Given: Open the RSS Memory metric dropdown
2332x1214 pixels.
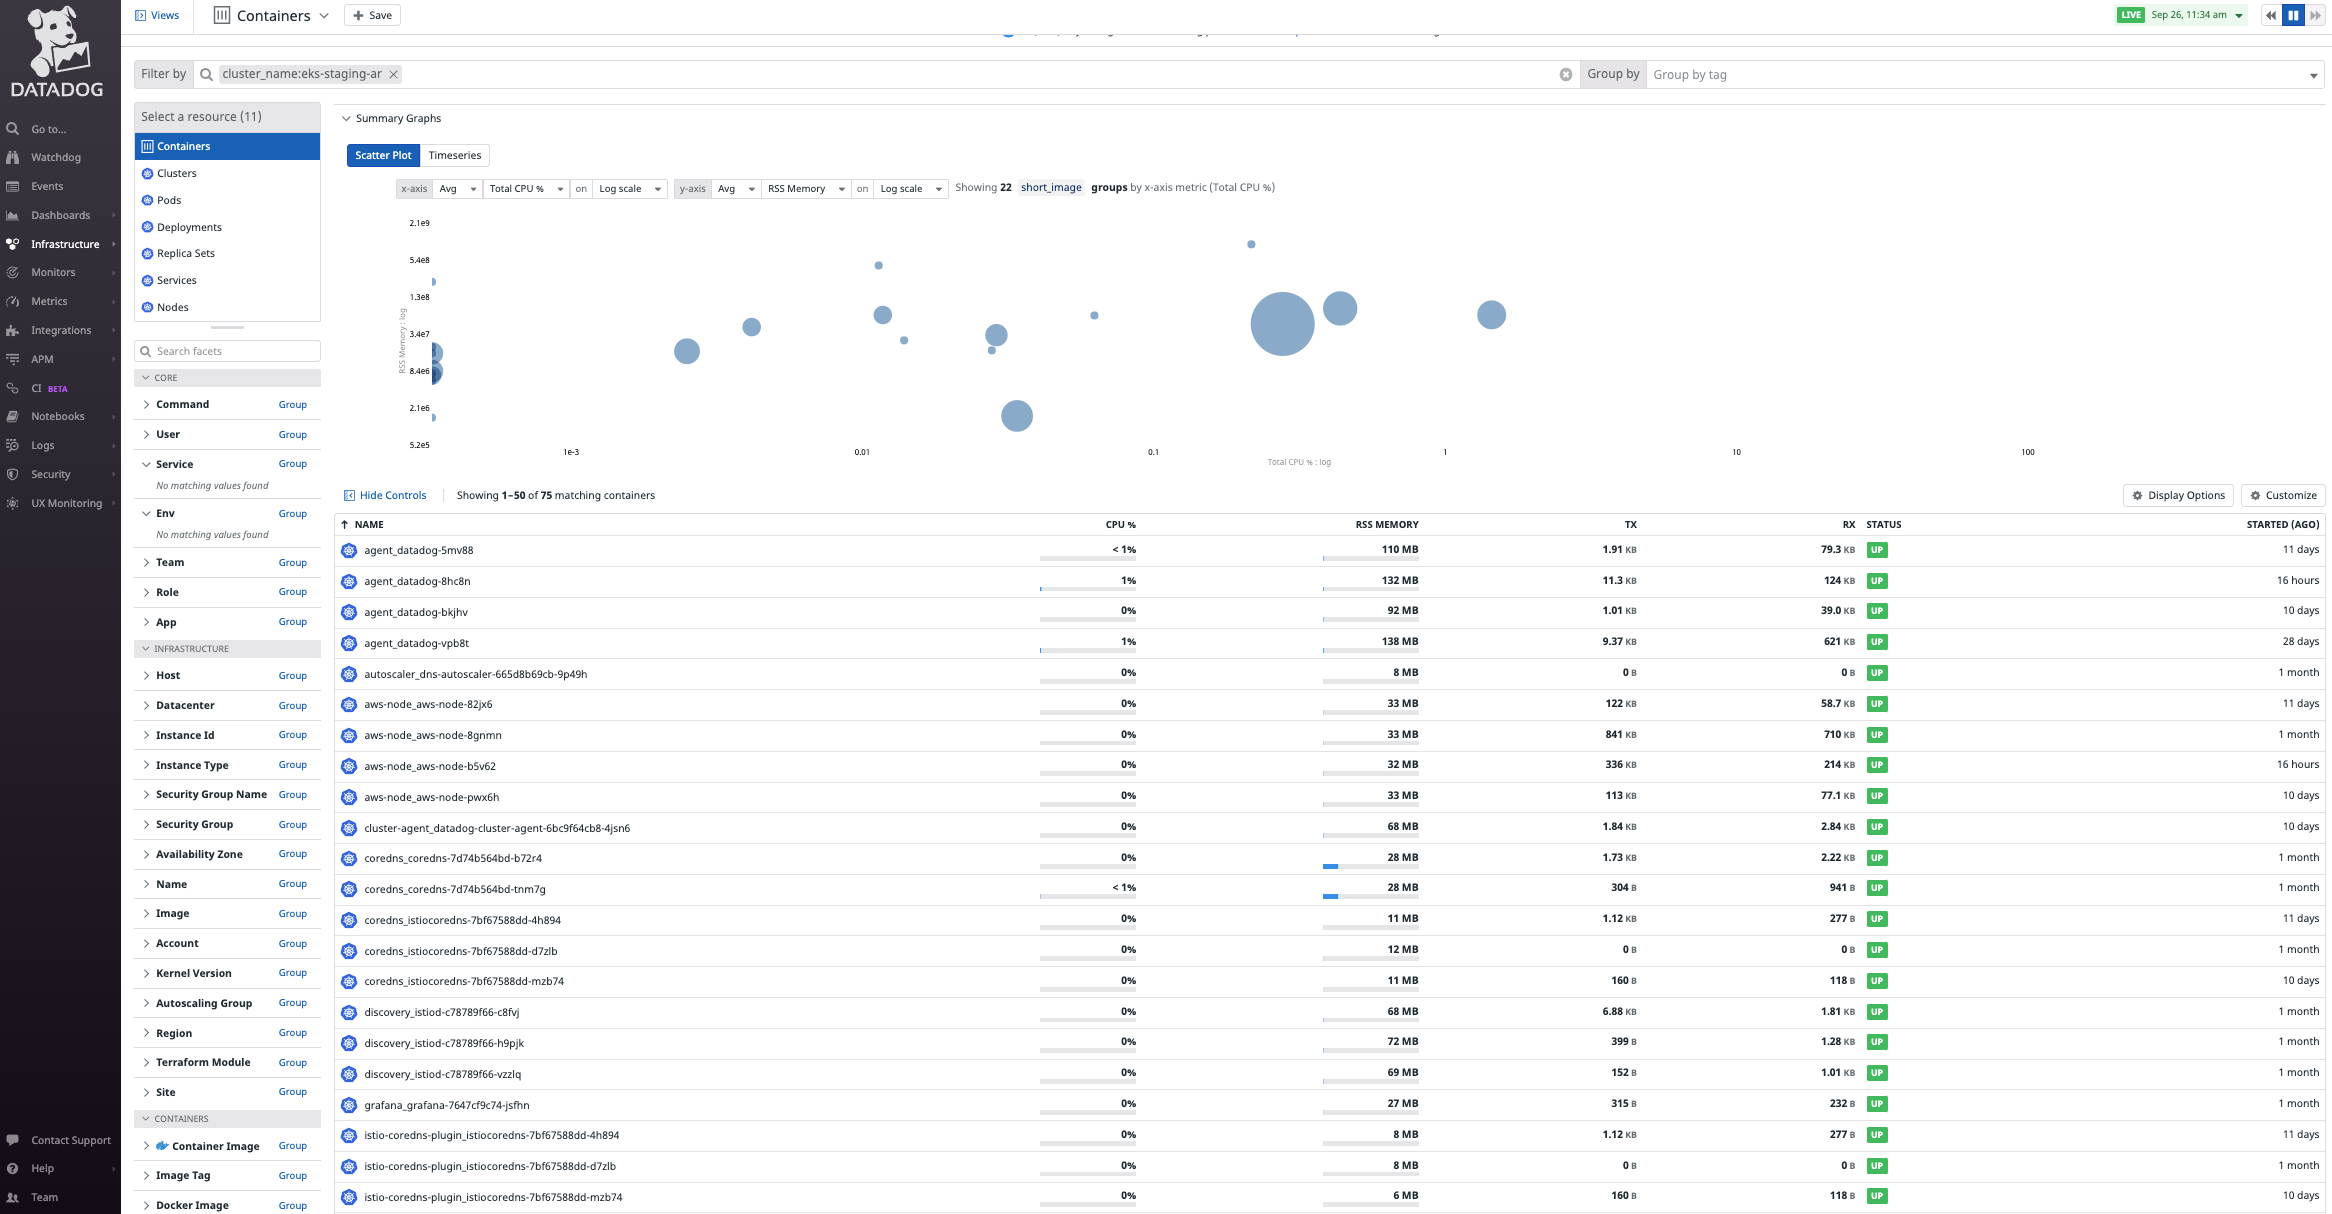Looking at the screenshot, I should [806, 188].
